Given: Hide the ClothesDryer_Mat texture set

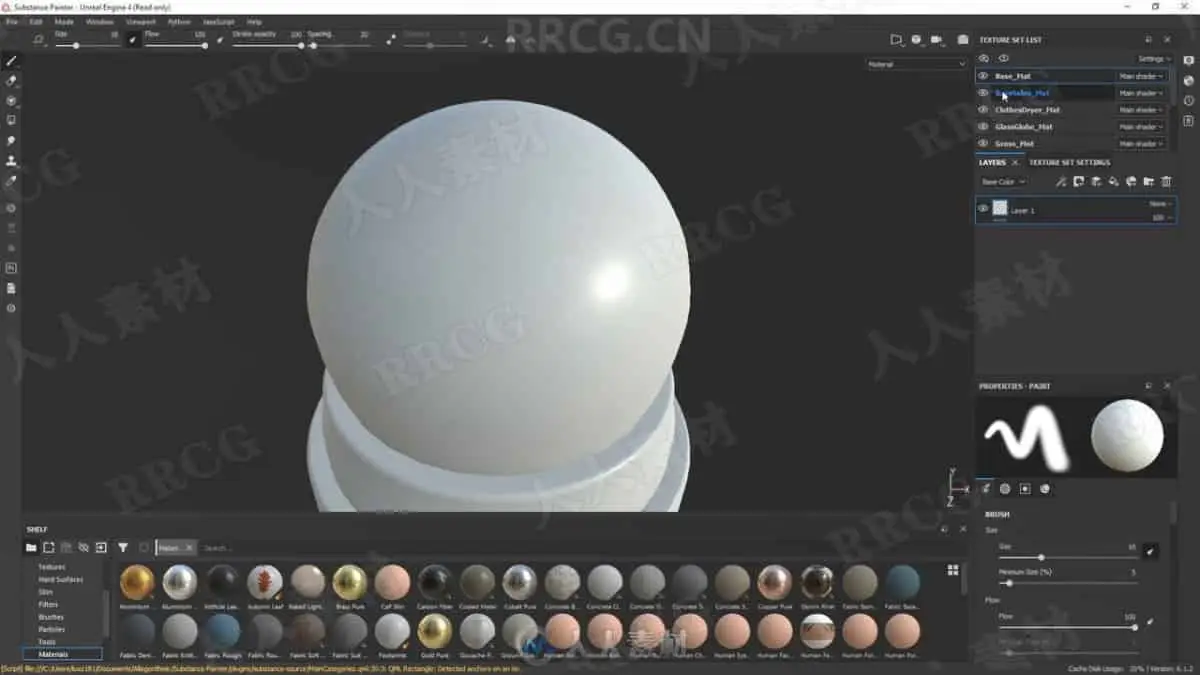Looking at the screenshot, I should [x=983, y=110].
